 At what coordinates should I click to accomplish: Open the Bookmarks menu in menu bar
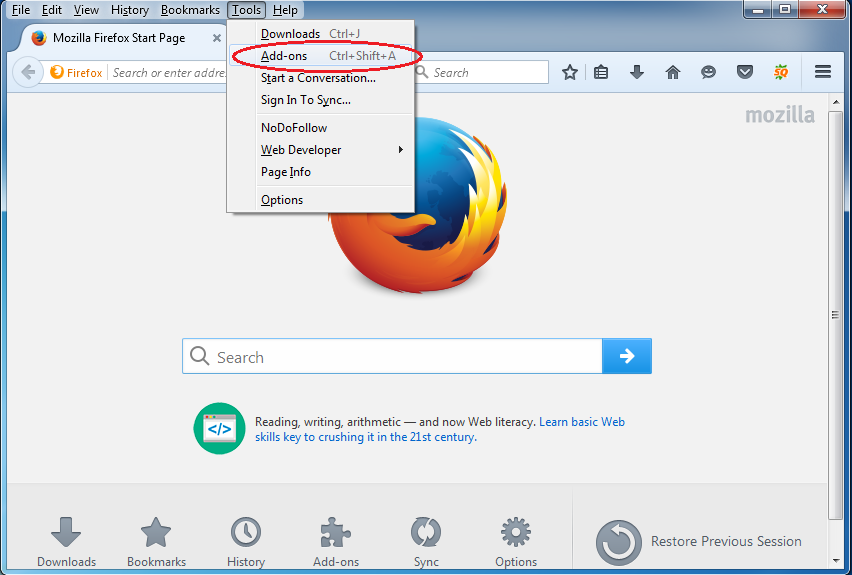(x=190, y=10)
